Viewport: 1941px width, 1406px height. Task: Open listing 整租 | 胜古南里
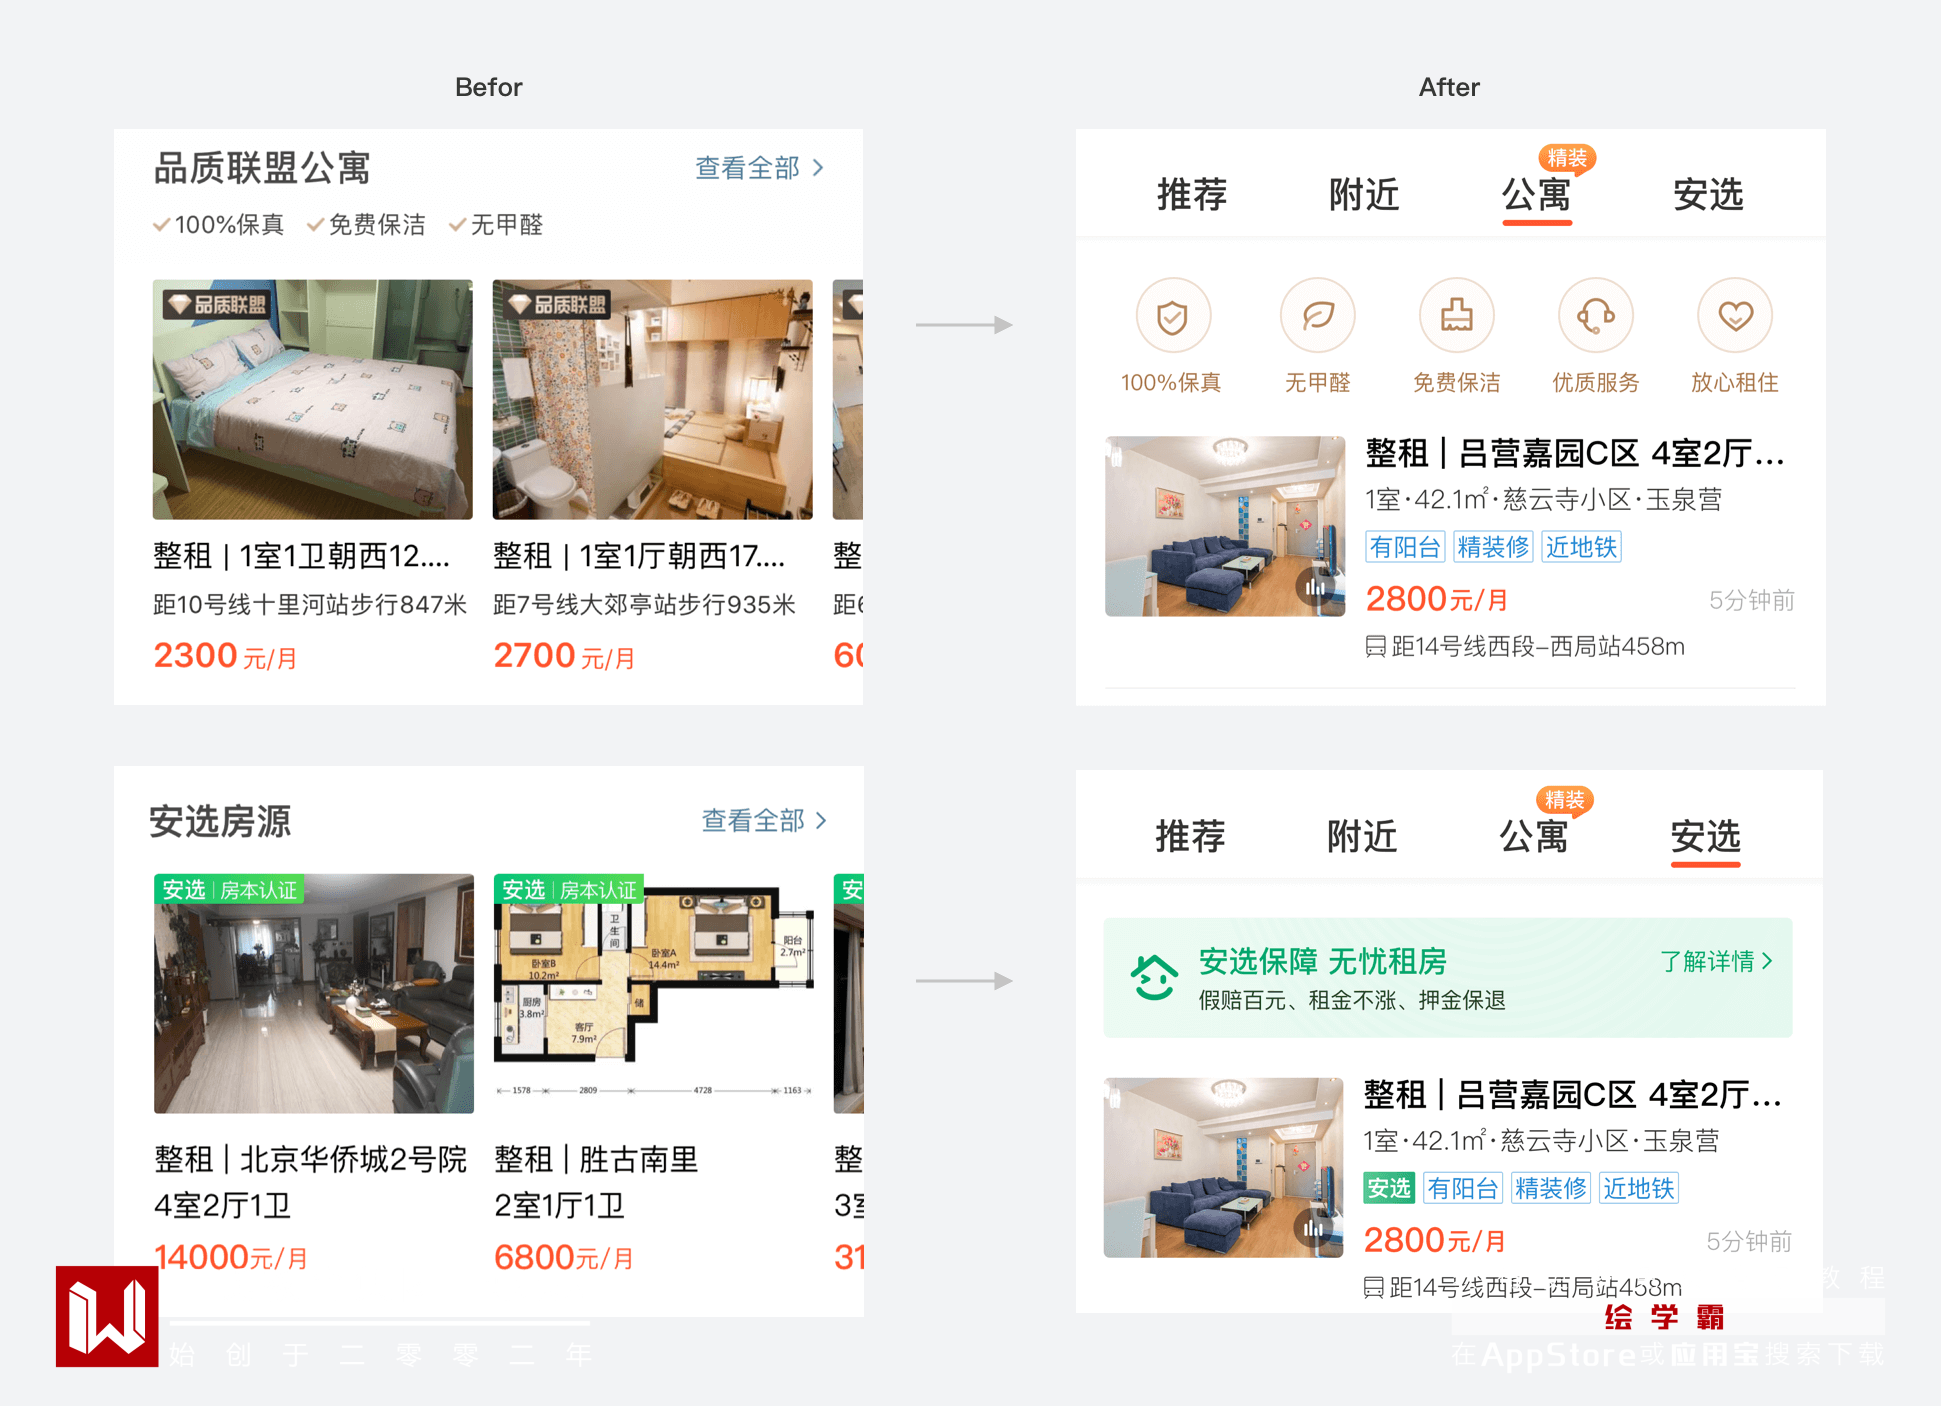(596, 1160)
